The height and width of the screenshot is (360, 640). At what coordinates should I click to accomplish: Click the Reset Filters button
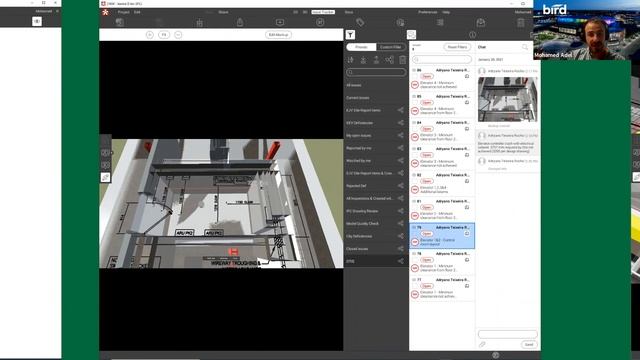tap(457, 47)
